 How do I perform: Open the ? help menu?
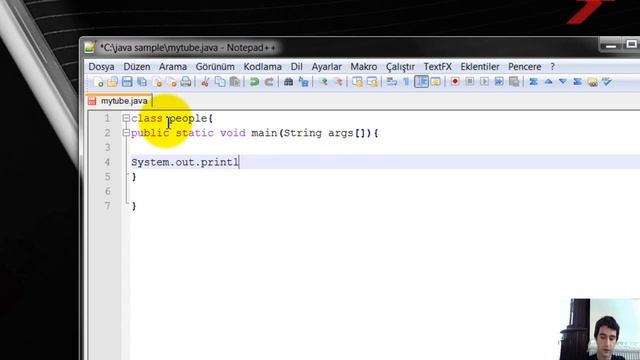pos(552,67)
